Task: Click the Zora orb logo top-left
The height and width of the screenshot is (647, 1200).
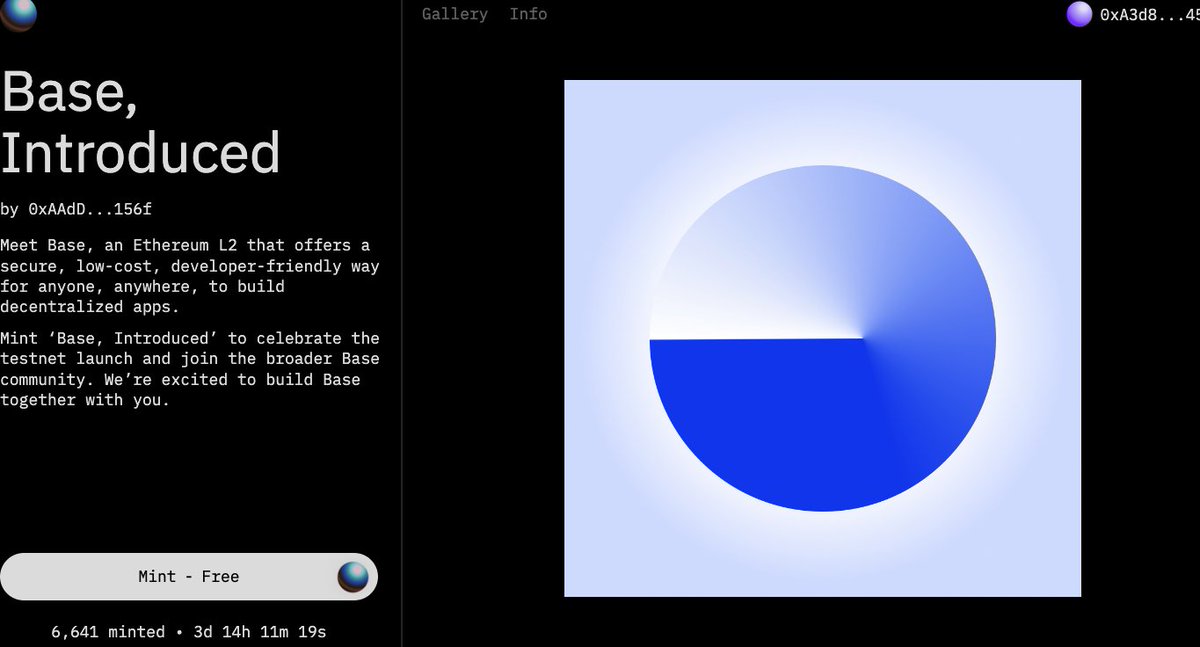Action: click(18, 14)
